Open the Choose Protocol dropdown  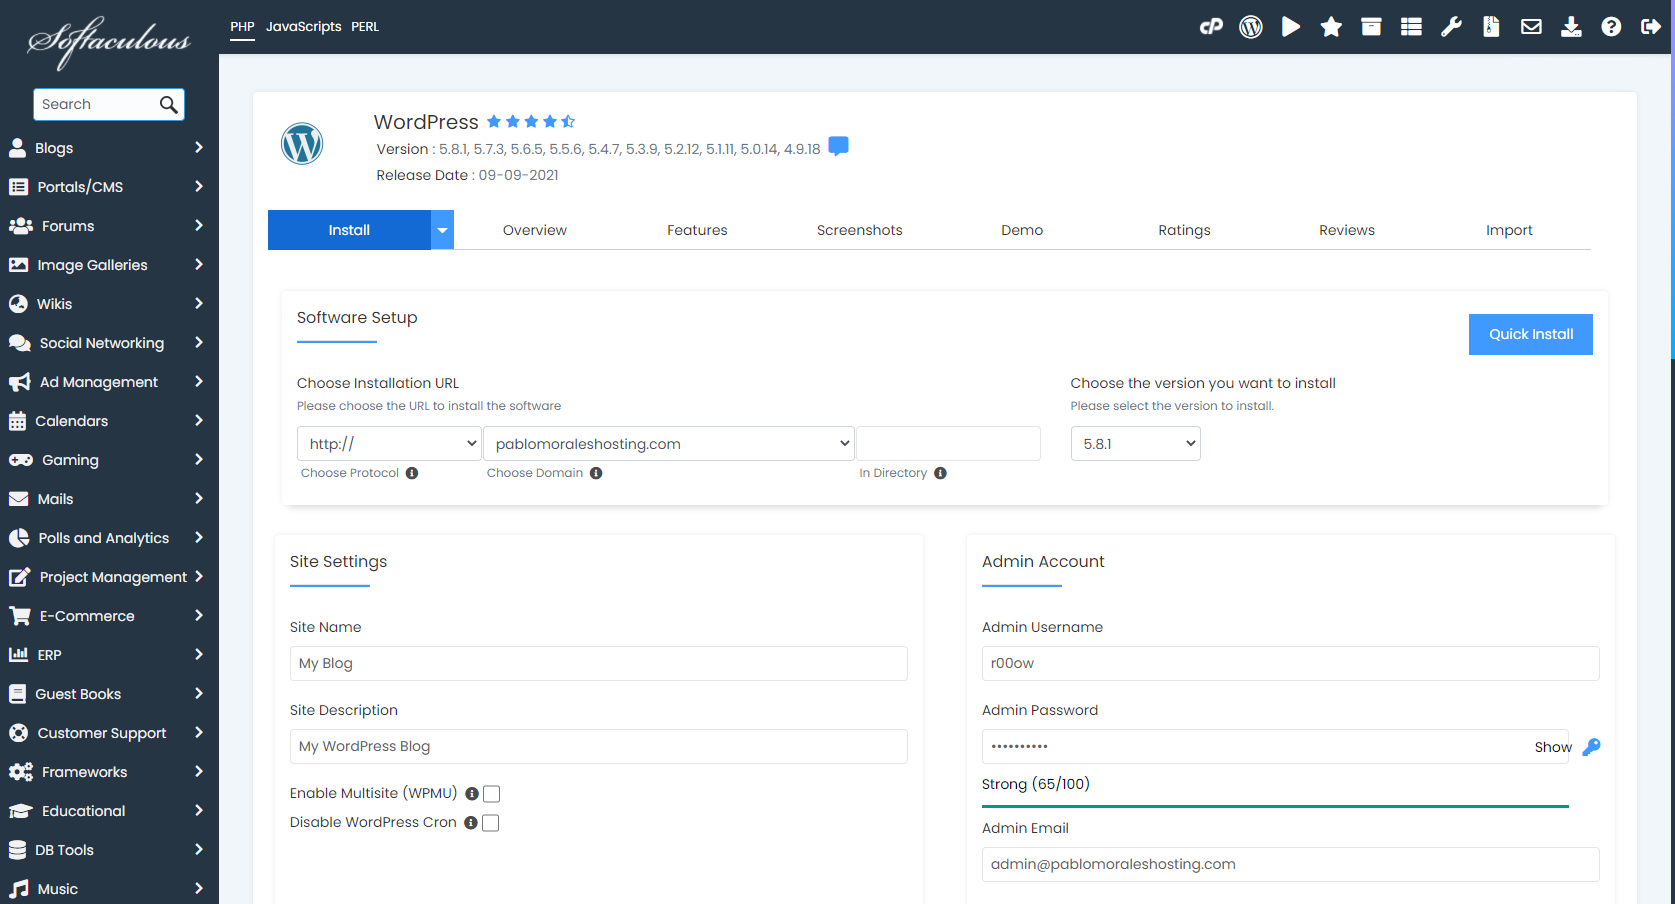tap(389, 443)
